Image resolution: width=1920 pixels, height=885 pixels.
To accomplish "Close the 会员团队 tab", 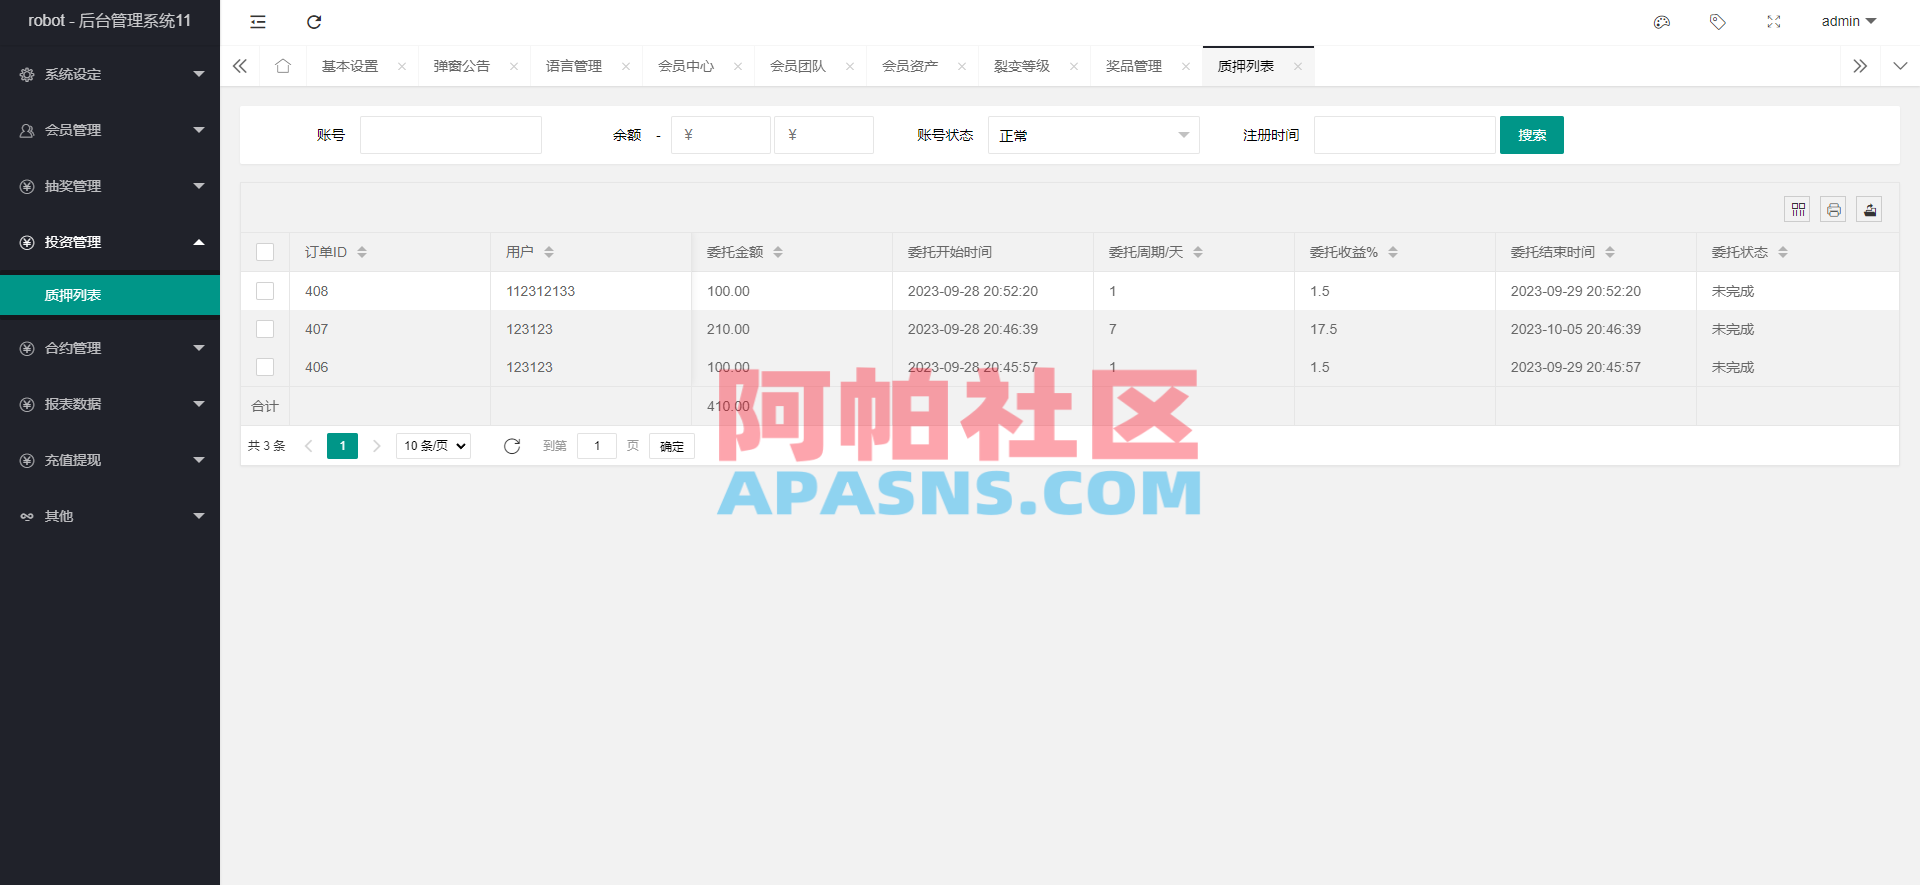I will click(850, 67).
